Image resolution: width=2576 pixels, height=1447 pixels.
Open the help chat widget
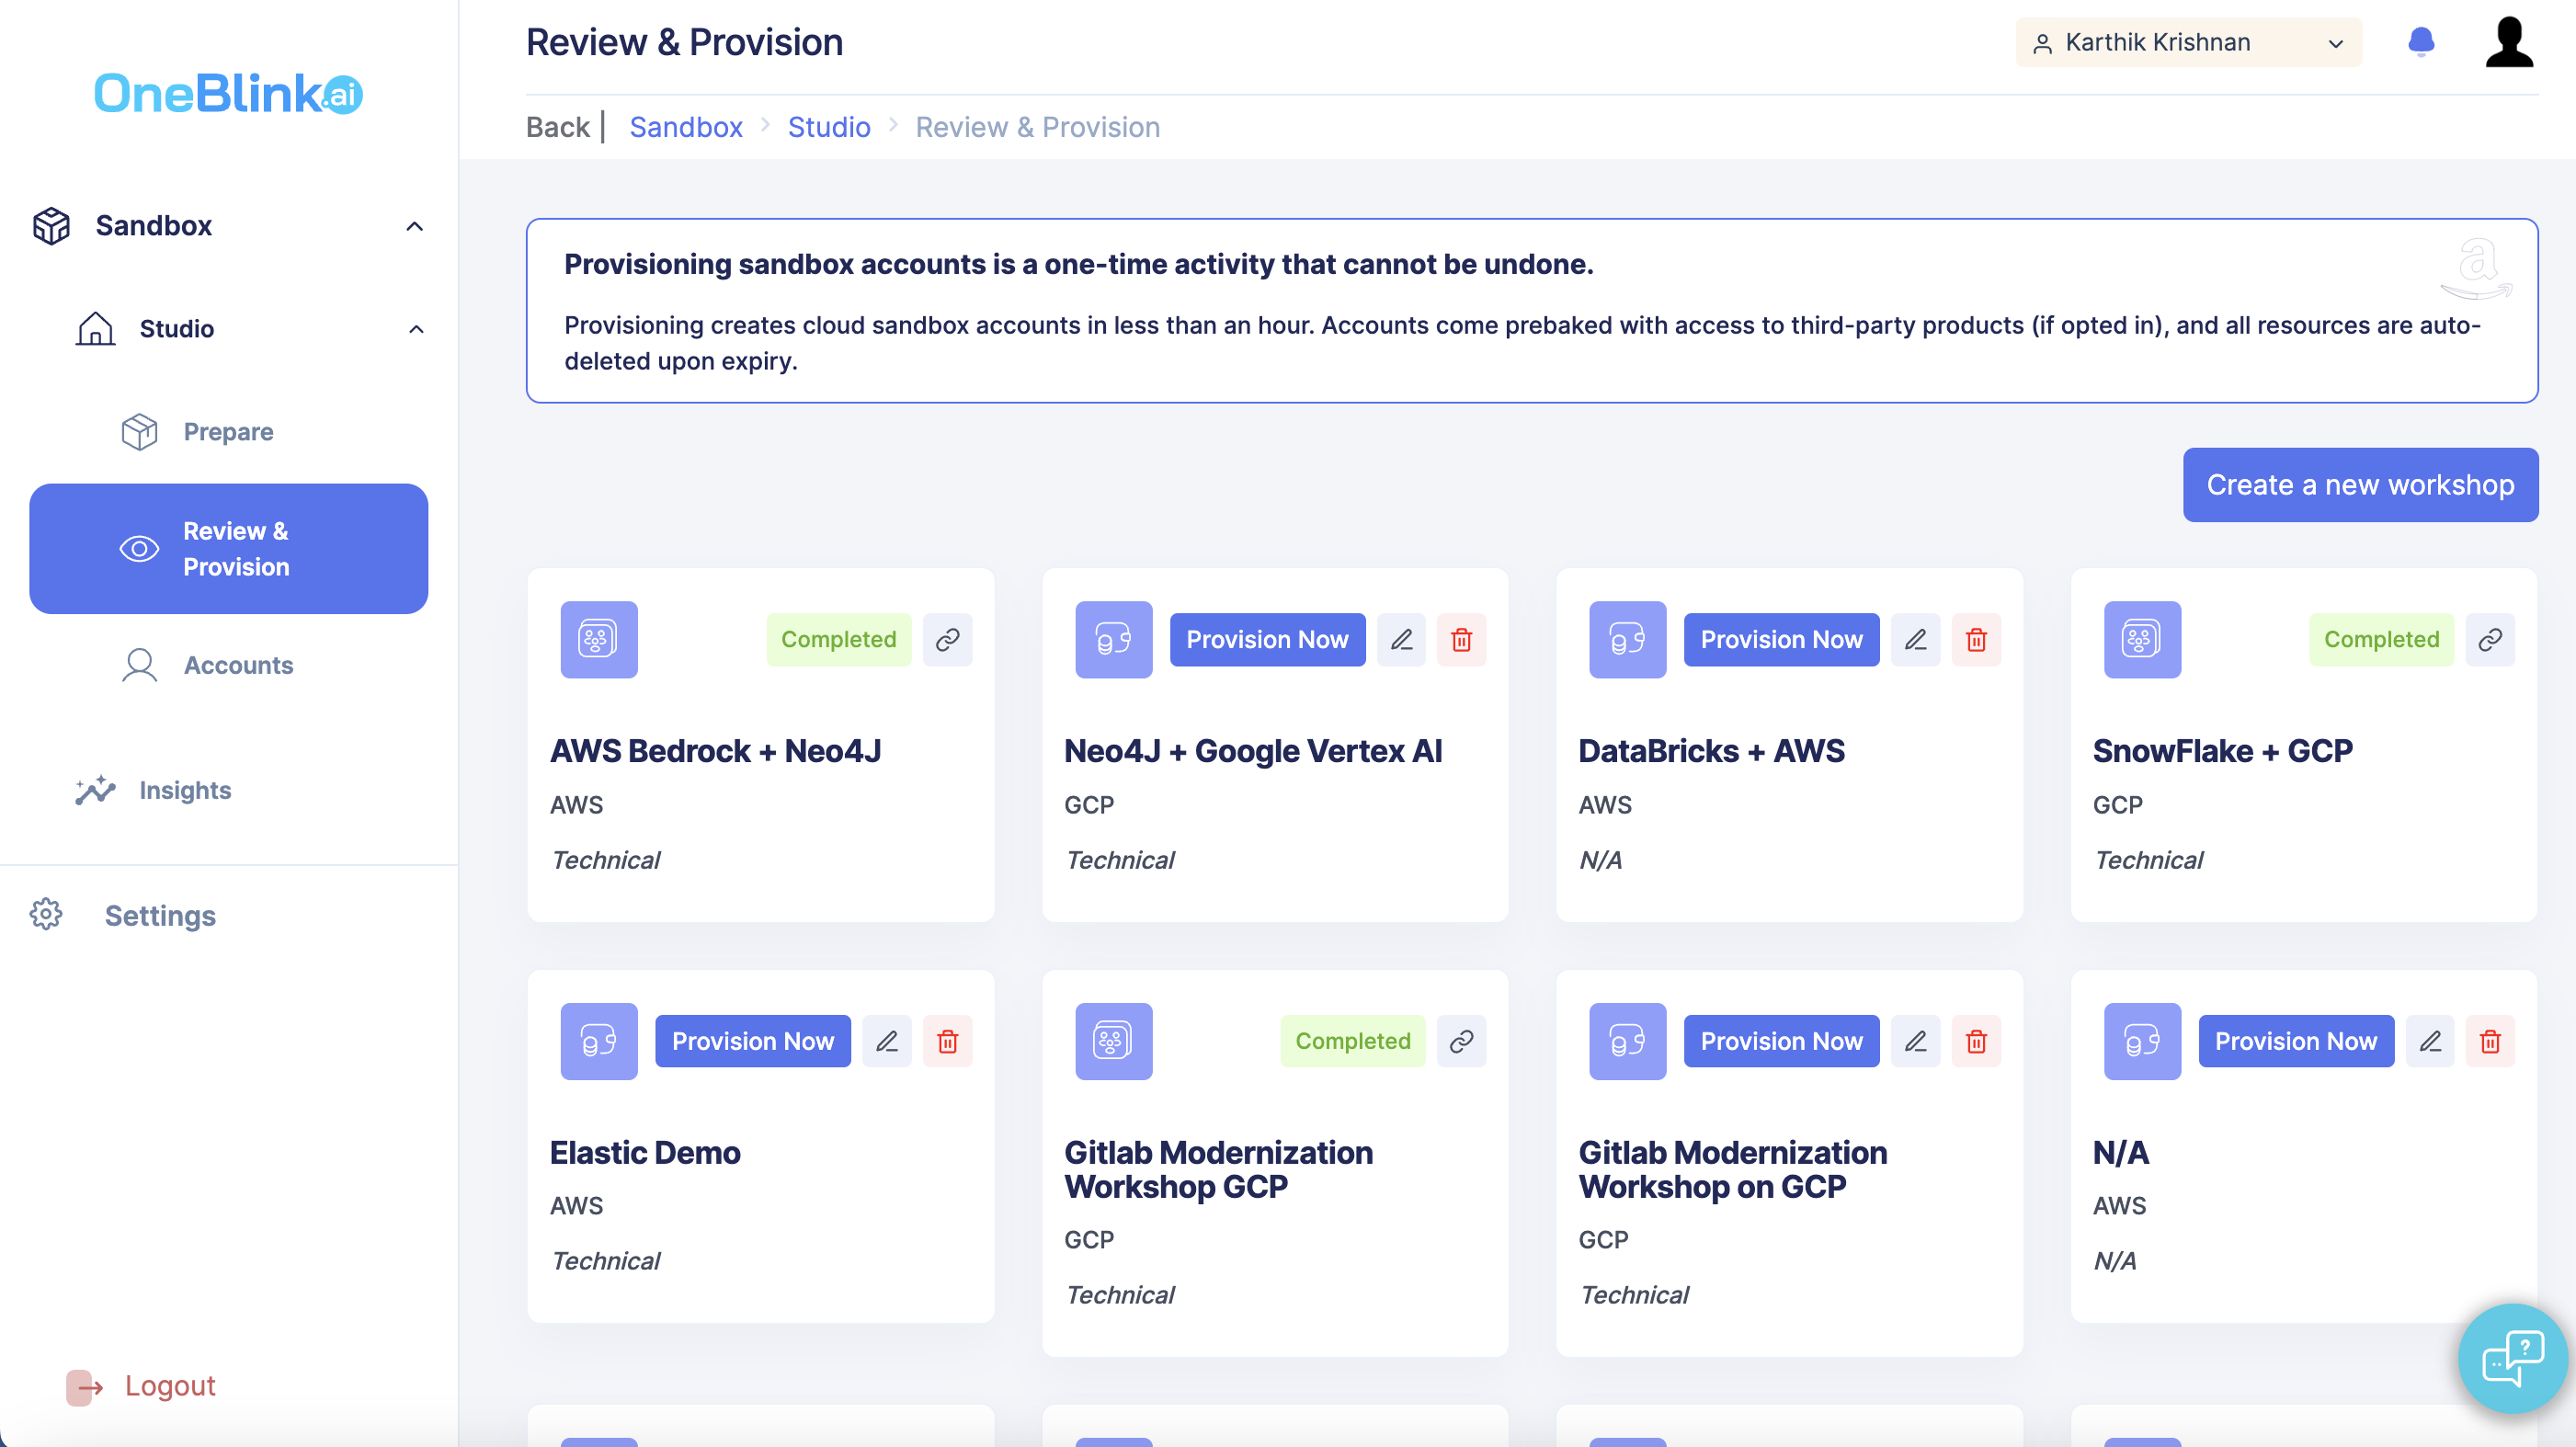(2512, 1359)
